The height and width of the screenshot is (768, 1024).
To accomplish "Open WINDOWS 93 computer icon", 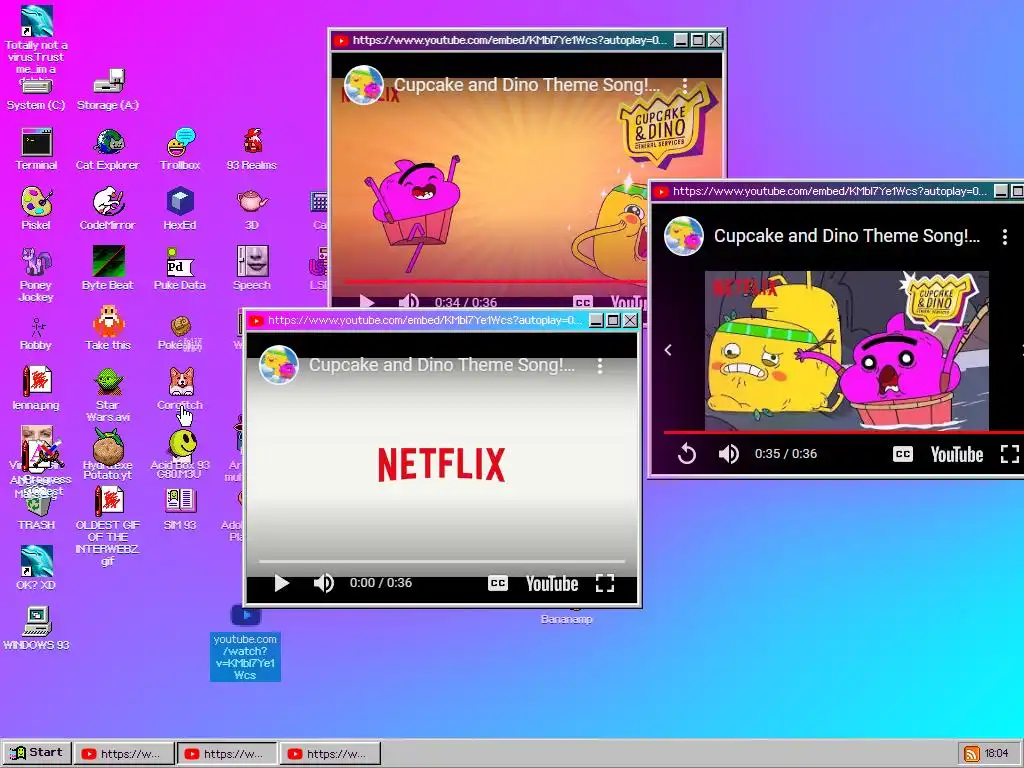I will tap(37, 628).
